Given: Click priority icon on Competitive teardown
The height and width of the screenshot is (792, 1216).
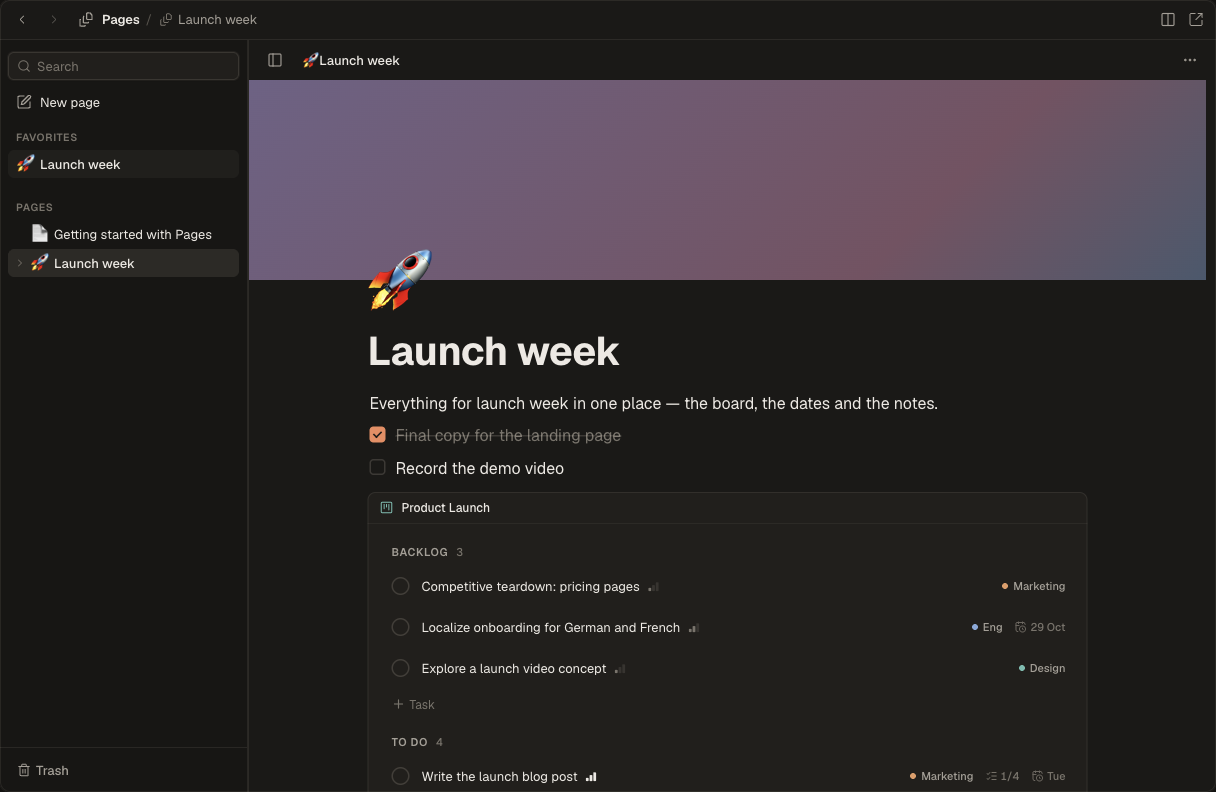Looking at the screenshot, I should [654, 587].
